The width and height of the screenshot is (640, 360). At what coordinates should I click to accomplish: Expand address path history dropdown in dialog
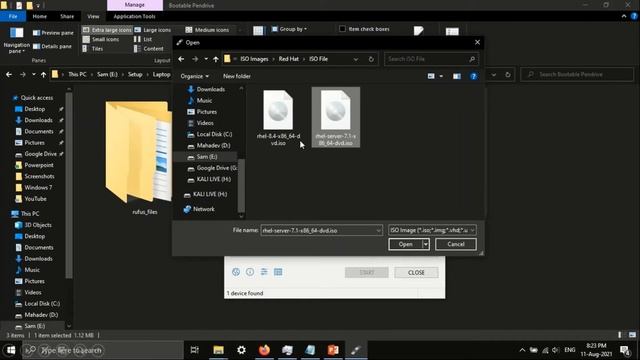point(356,59)
